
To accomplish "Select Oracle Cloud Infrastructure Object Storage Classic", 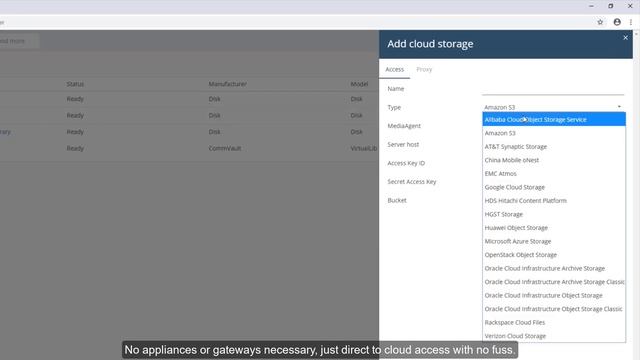I will tap(554, 309).
